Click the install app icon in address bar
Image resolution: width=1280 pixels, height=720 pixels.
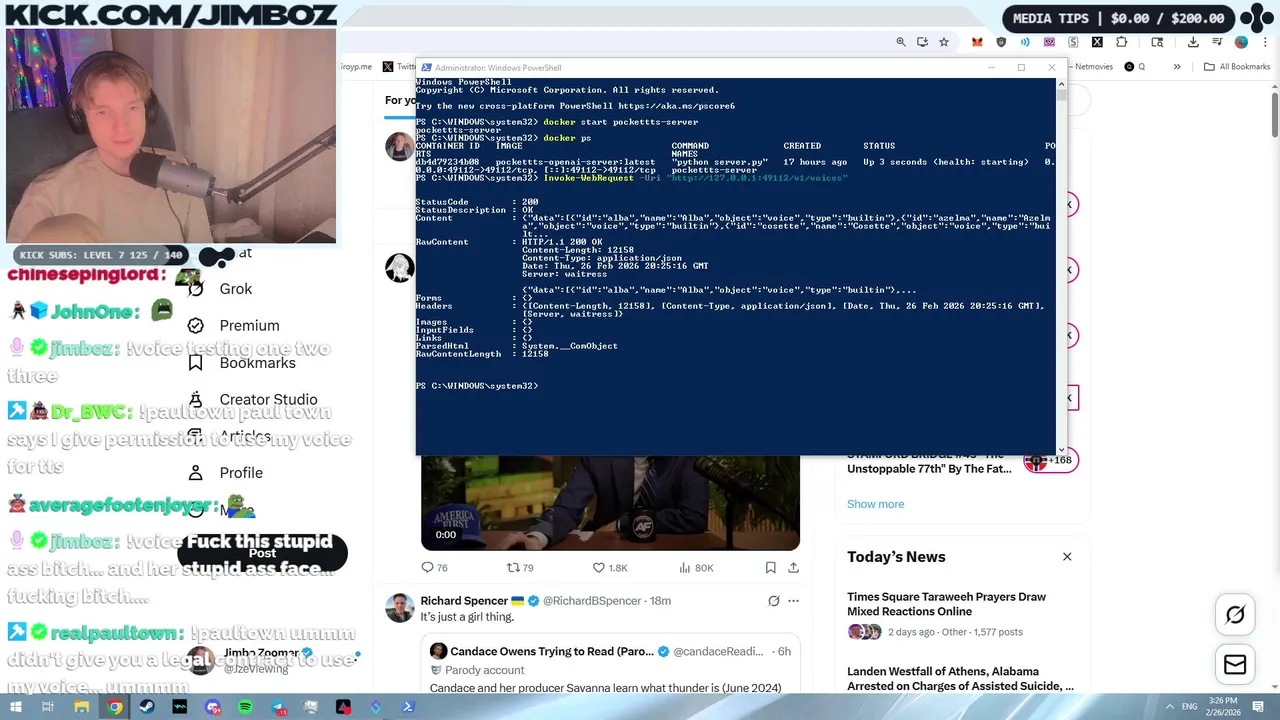click(x=922, y=42)
